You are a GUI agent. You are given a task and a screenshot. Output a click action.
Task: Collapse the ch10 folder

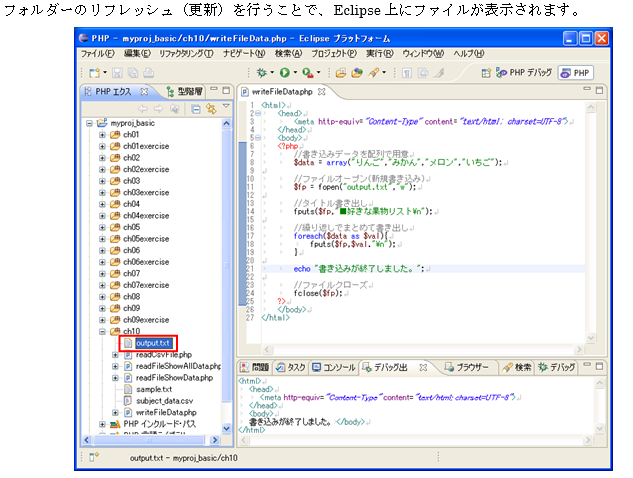102,331
